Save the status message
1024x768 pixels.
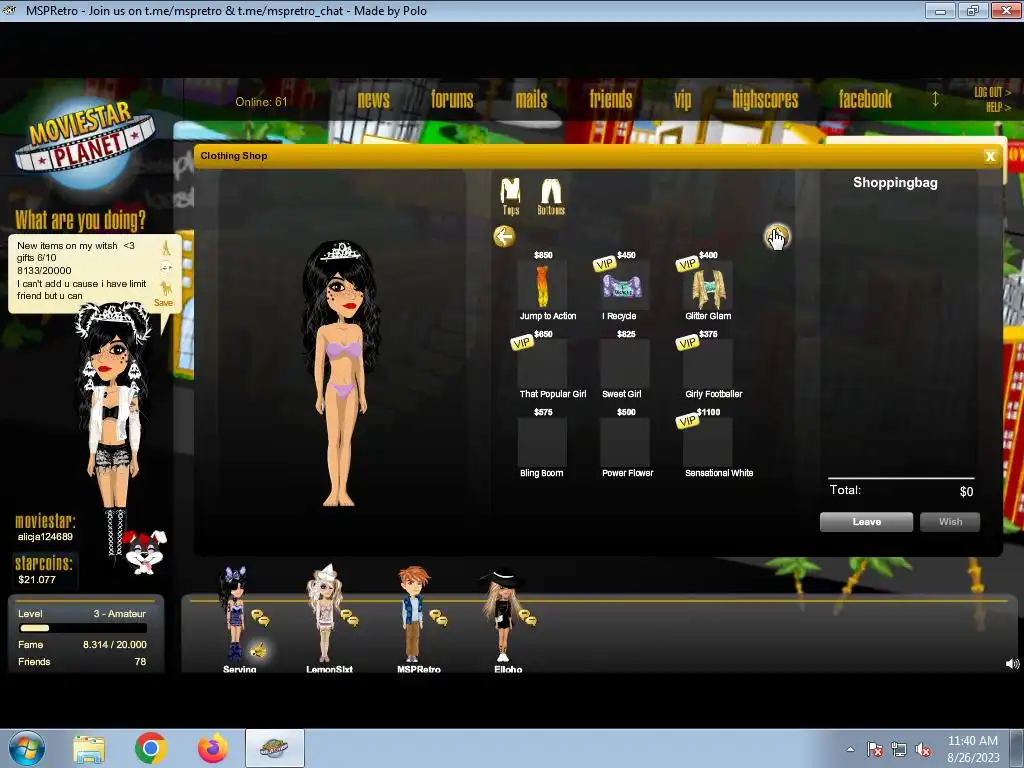click(163, 303)
